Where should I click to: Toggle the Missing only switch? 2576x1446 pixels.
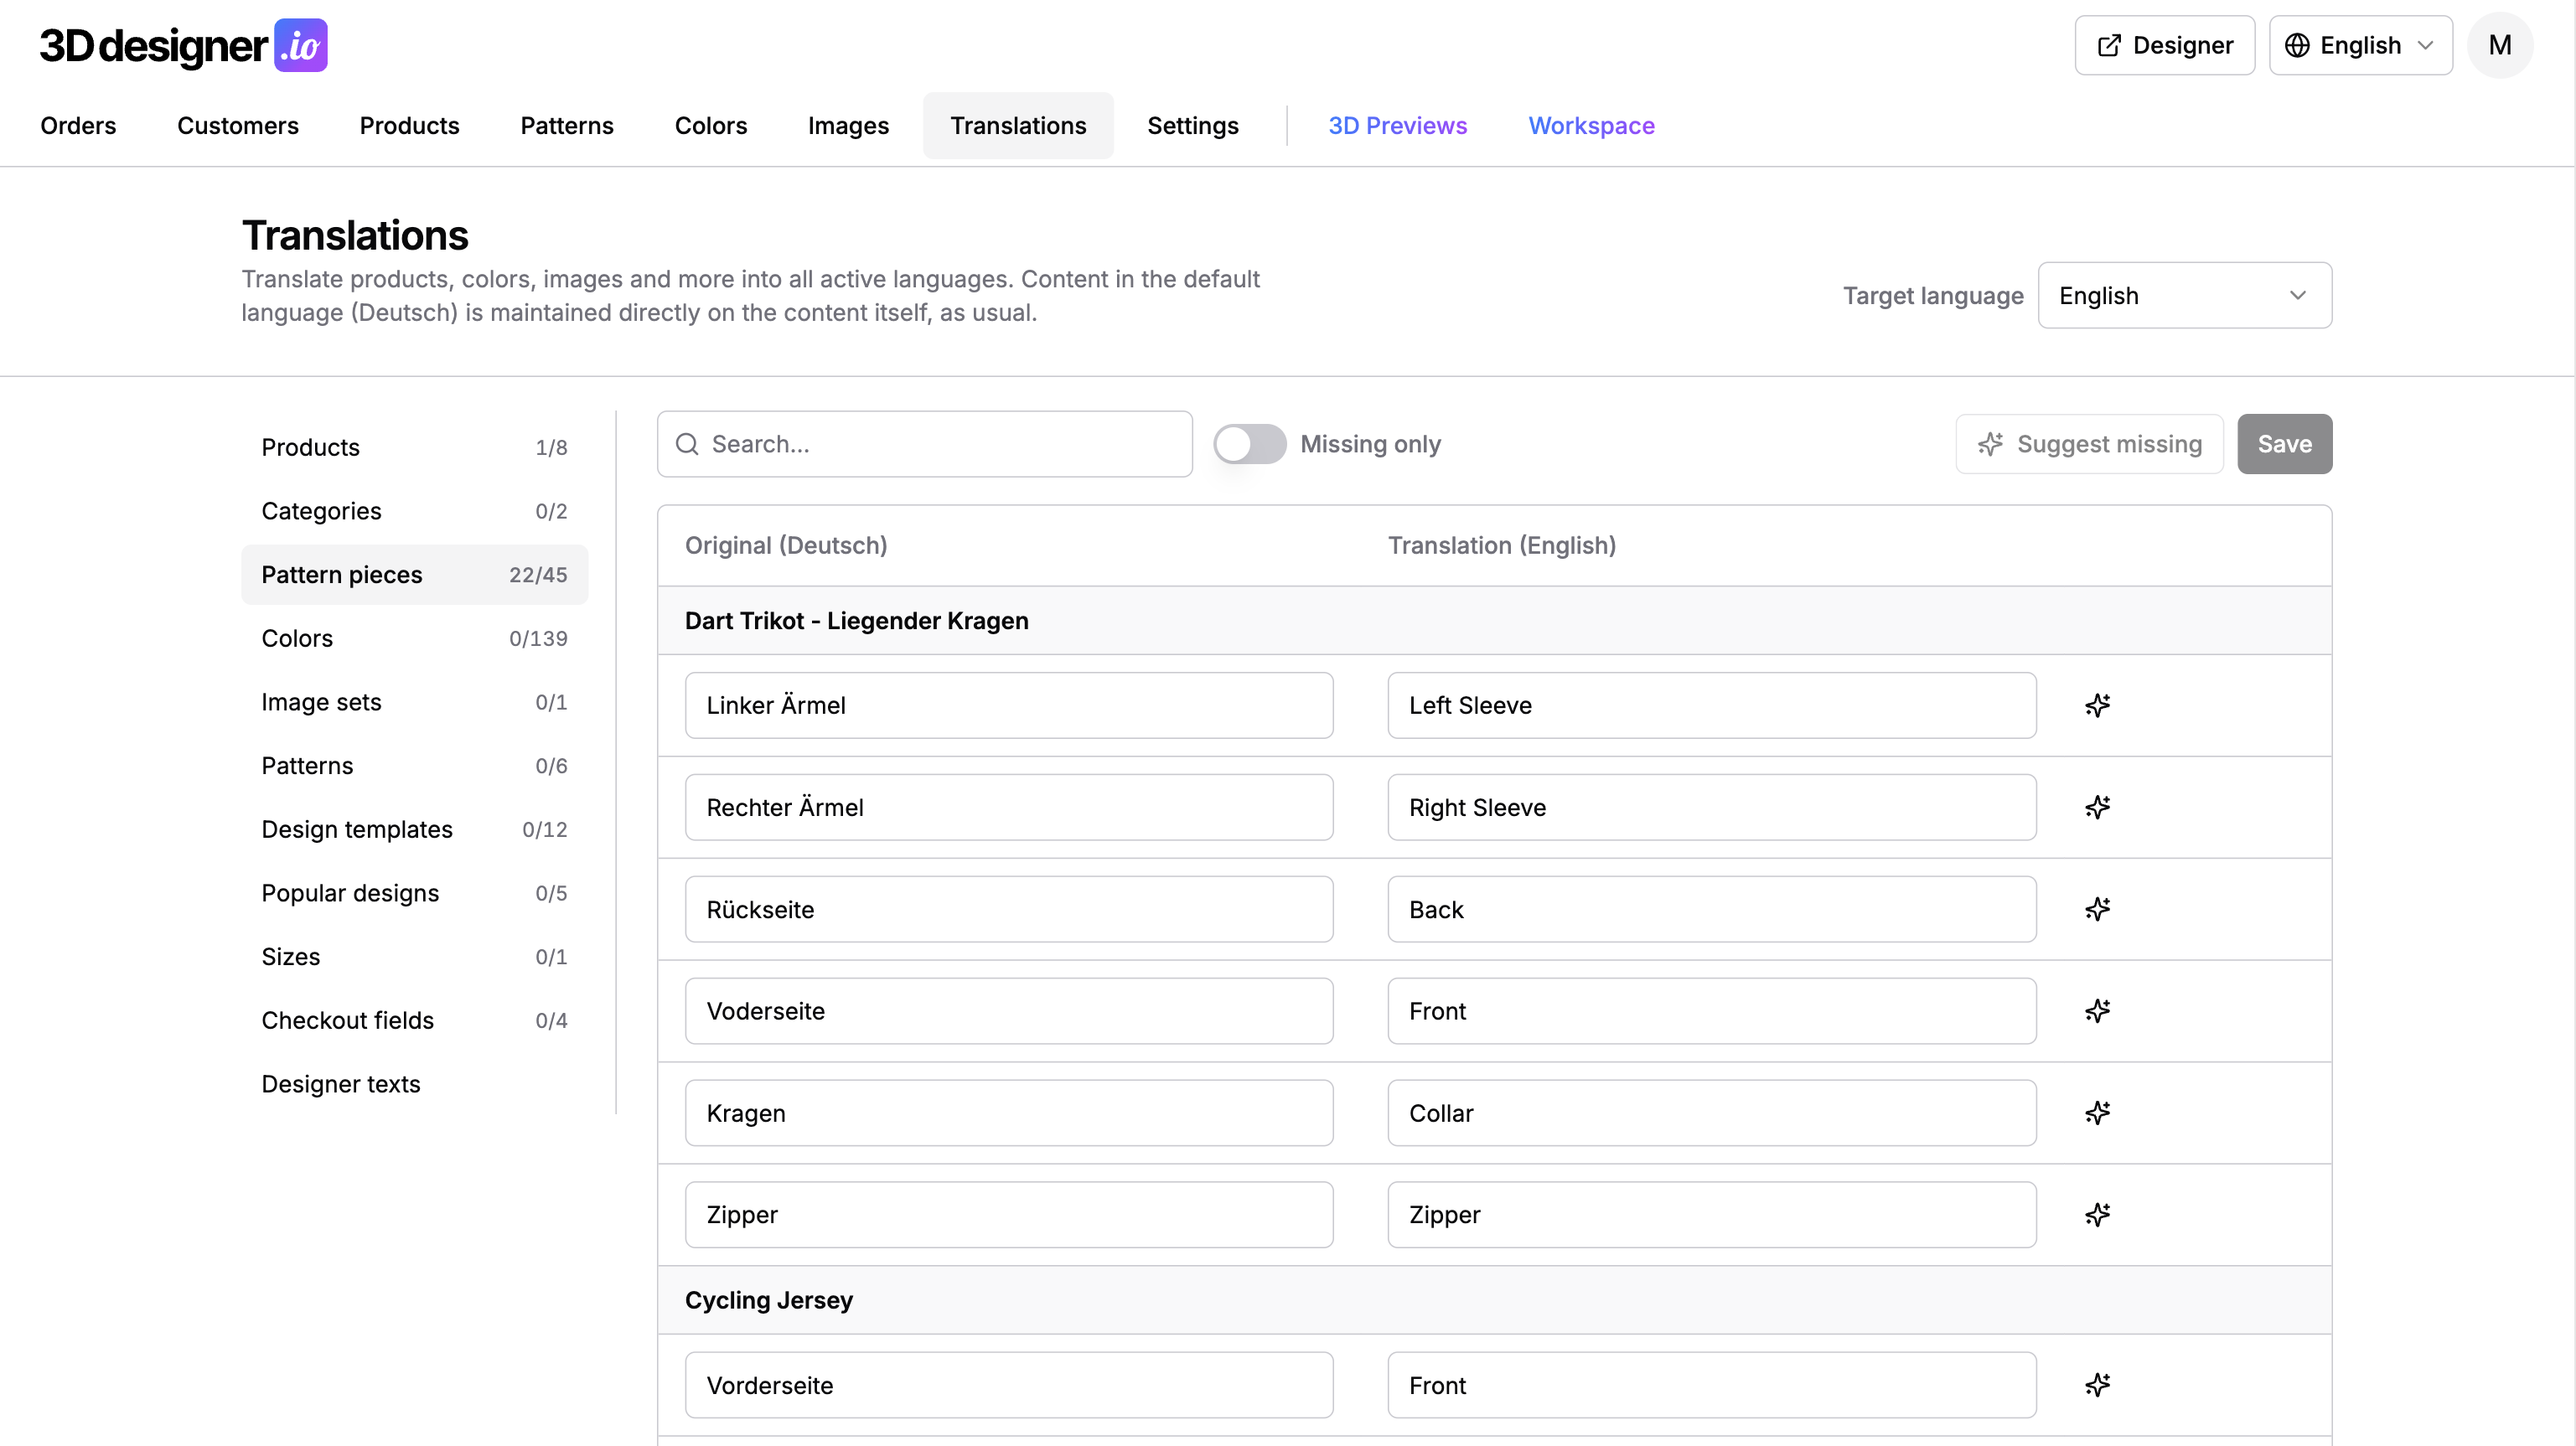pyautogui.click(x=1249, y=444)
